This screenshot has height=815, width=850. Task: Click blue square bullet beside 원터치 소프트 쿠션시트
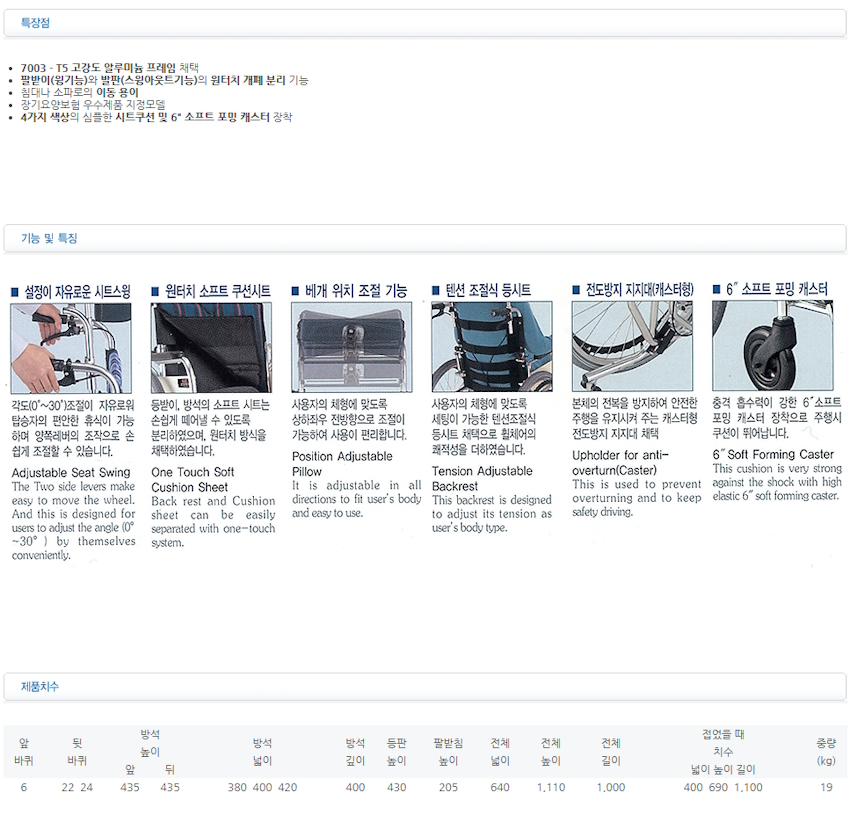[x=155, y=291]
